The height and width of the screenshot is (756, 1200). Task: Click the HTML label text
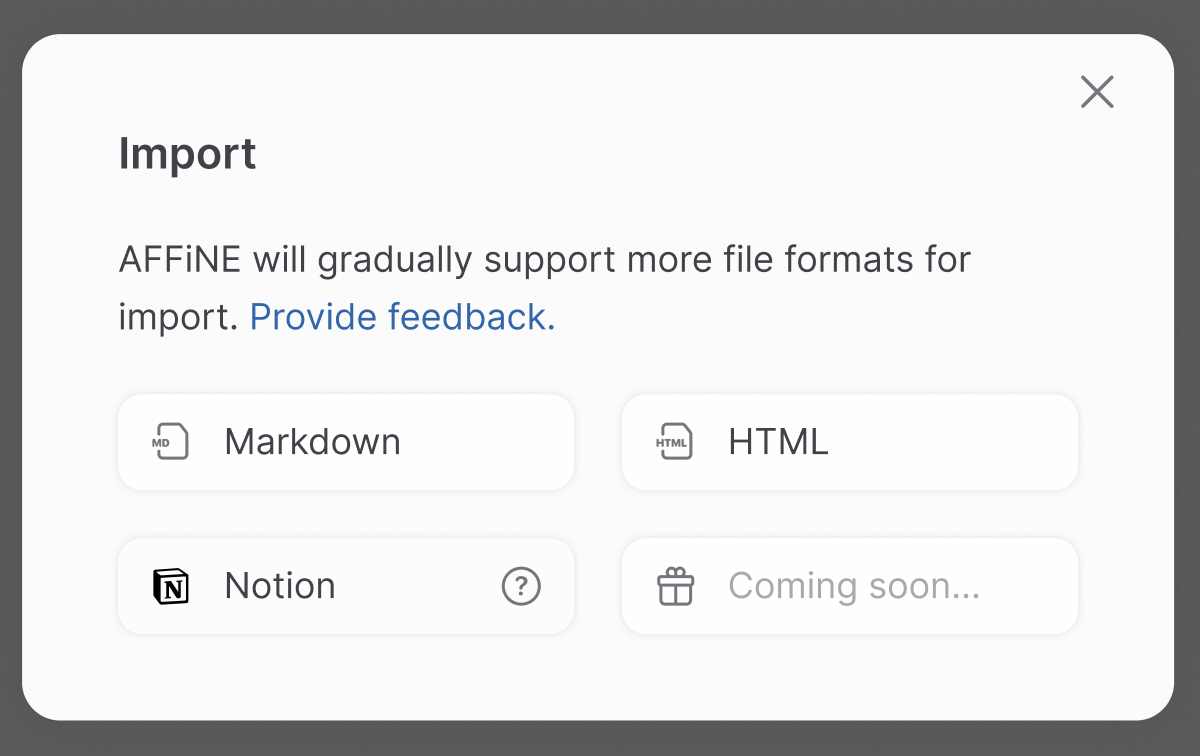pyautogui.click(x=778, y=441)
